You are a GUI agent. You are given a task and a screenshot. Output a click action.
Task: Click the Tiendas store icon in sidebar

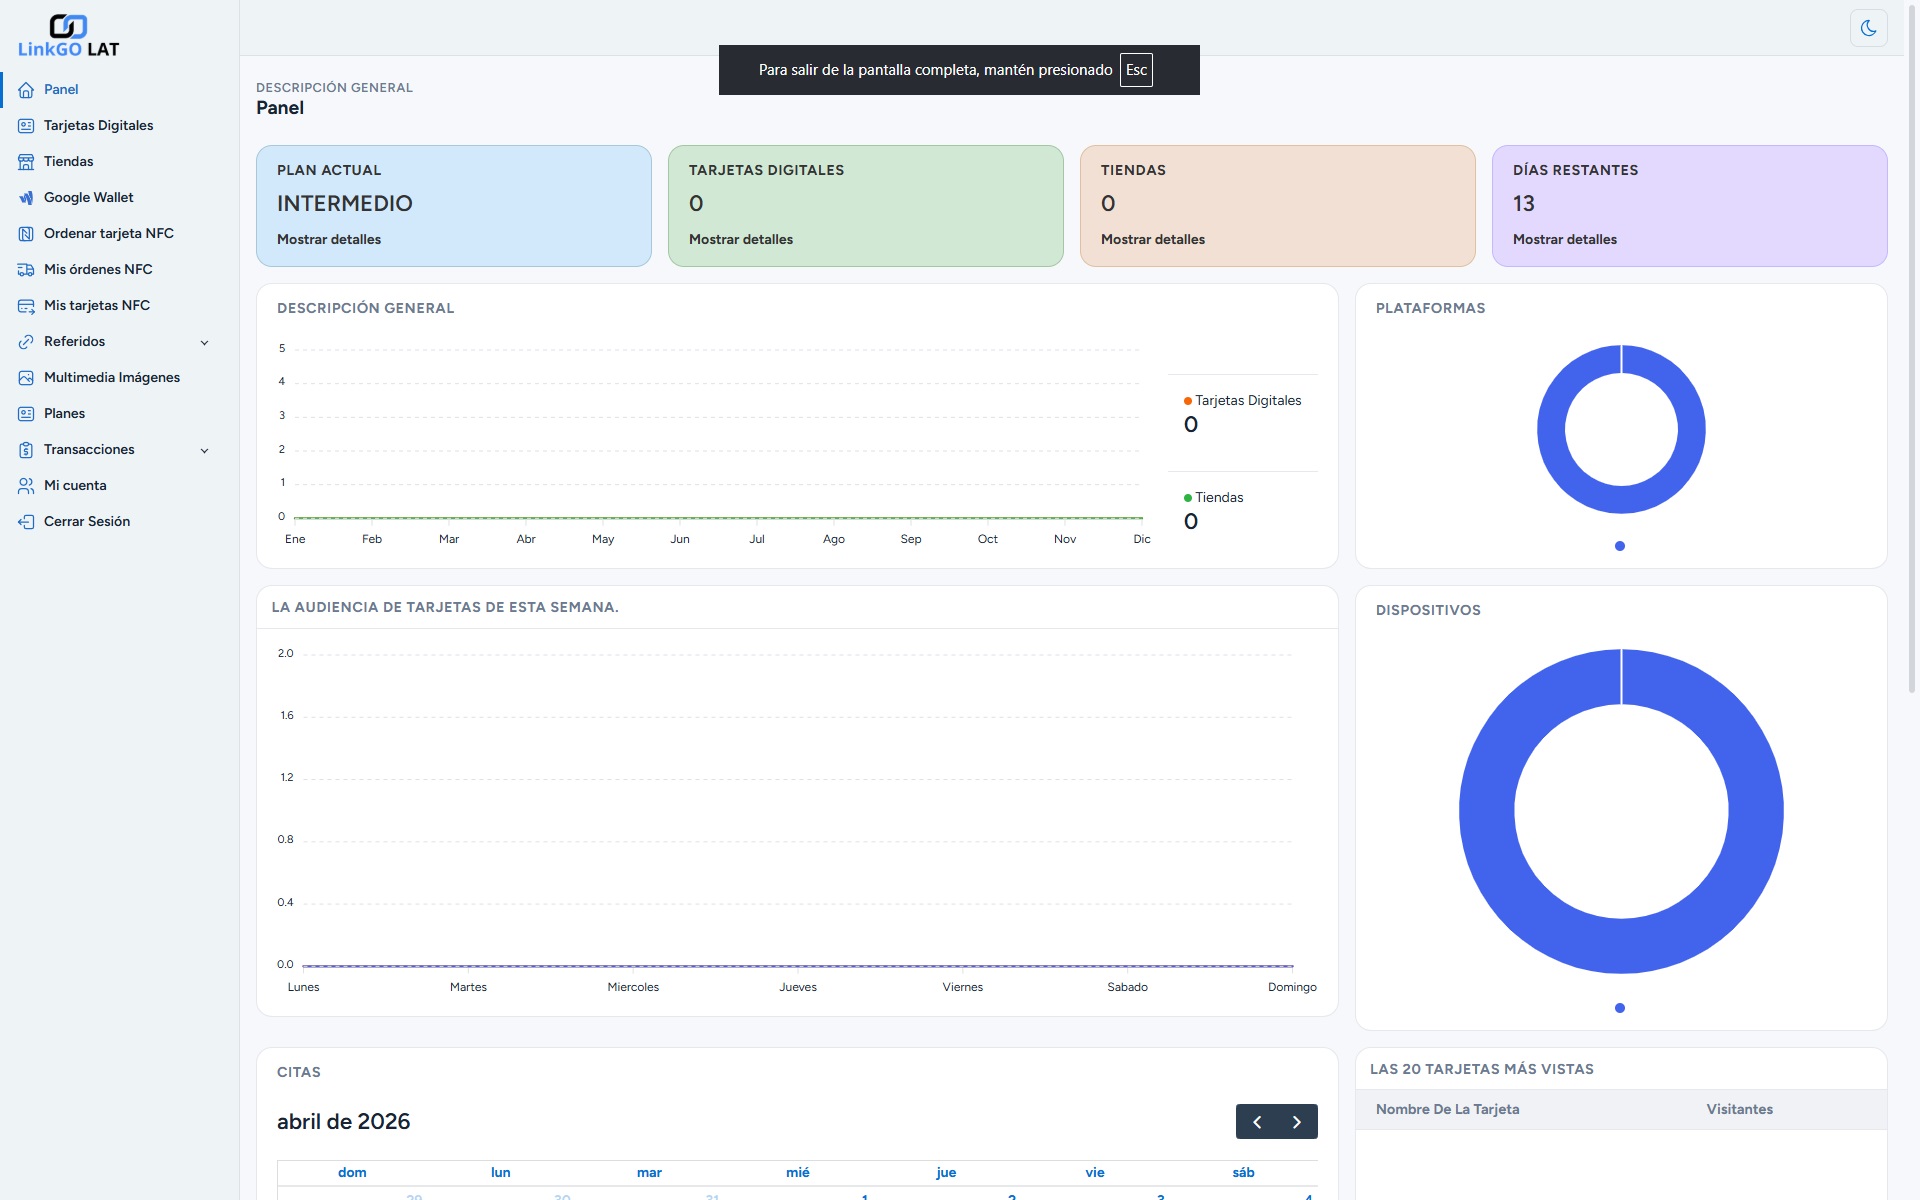click(x=26, y=162)
